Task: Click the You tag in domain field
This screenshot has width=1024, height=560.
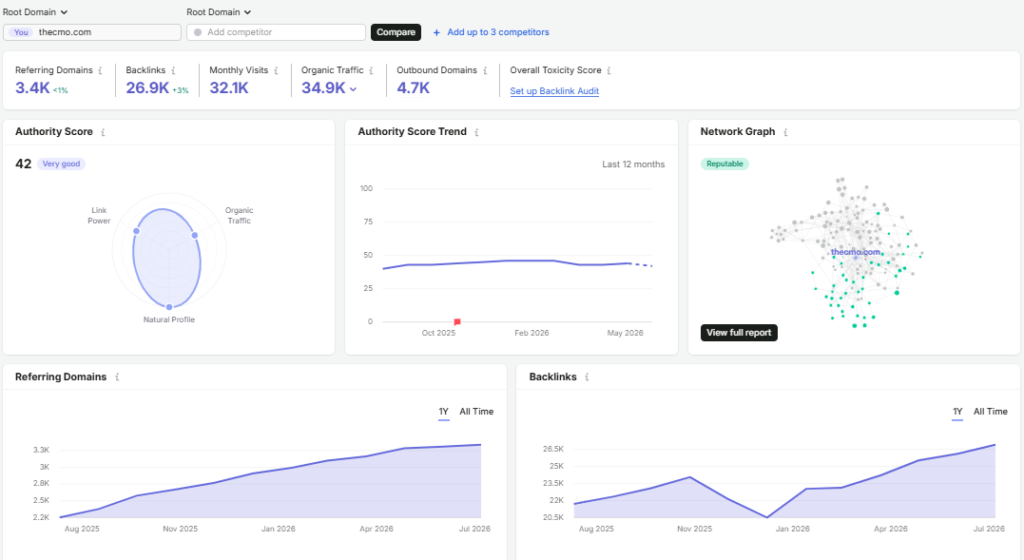Action: 22,32
